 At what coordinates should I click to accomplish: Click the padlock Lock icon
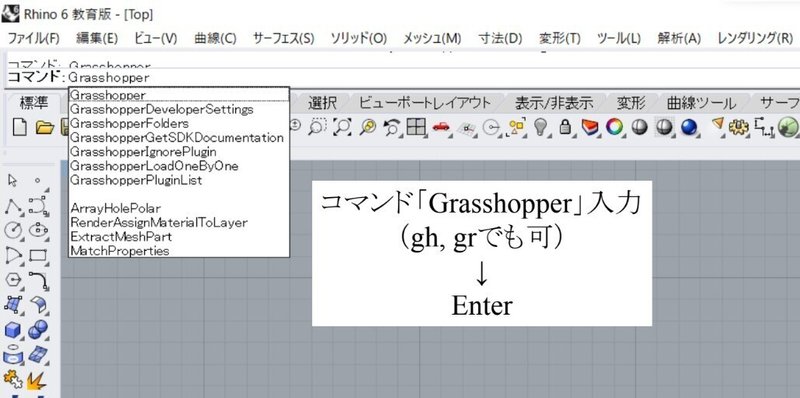click(565, 127)
